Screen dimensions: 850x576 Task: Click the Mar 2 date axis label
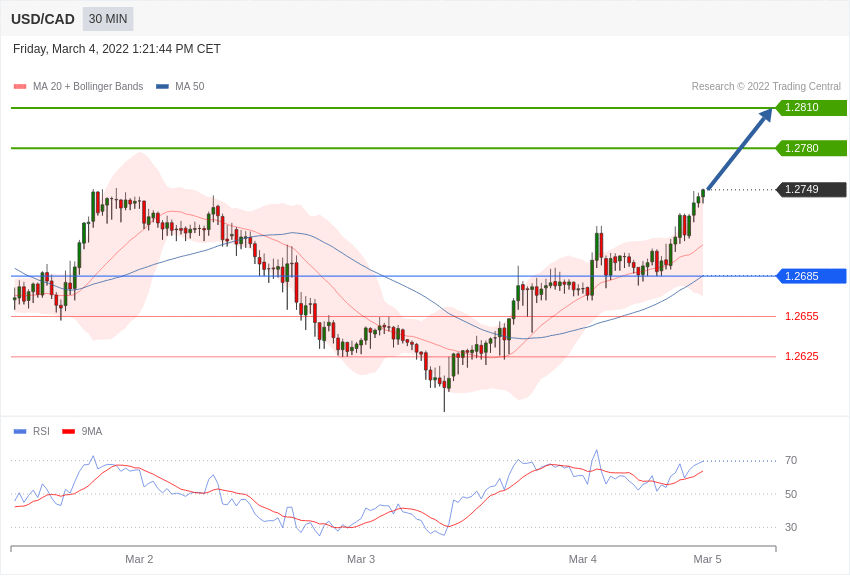pos(139,559)
